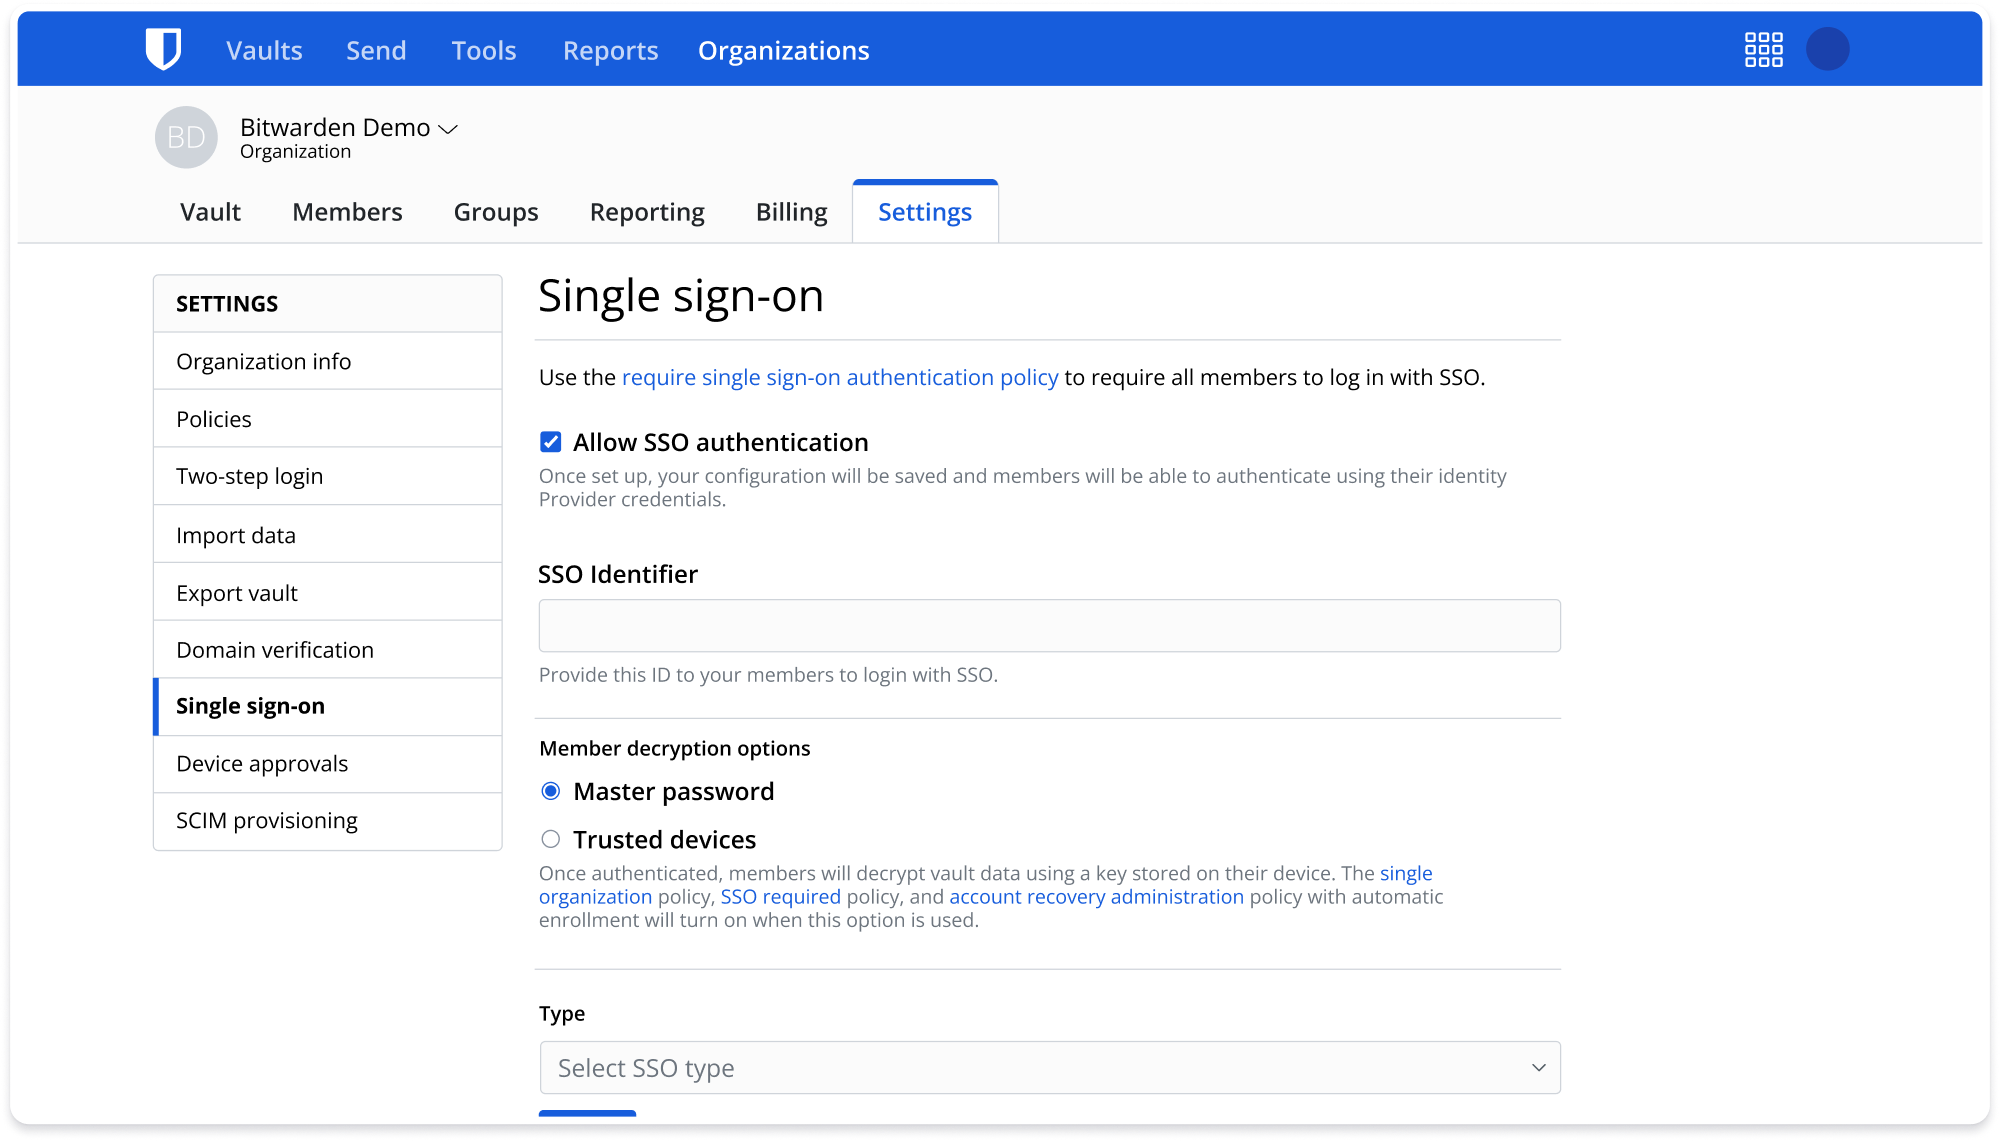Open the Vaults top menu
Image resolution: width=2000 pixels, height=1141 pixels.
(264, 50)
